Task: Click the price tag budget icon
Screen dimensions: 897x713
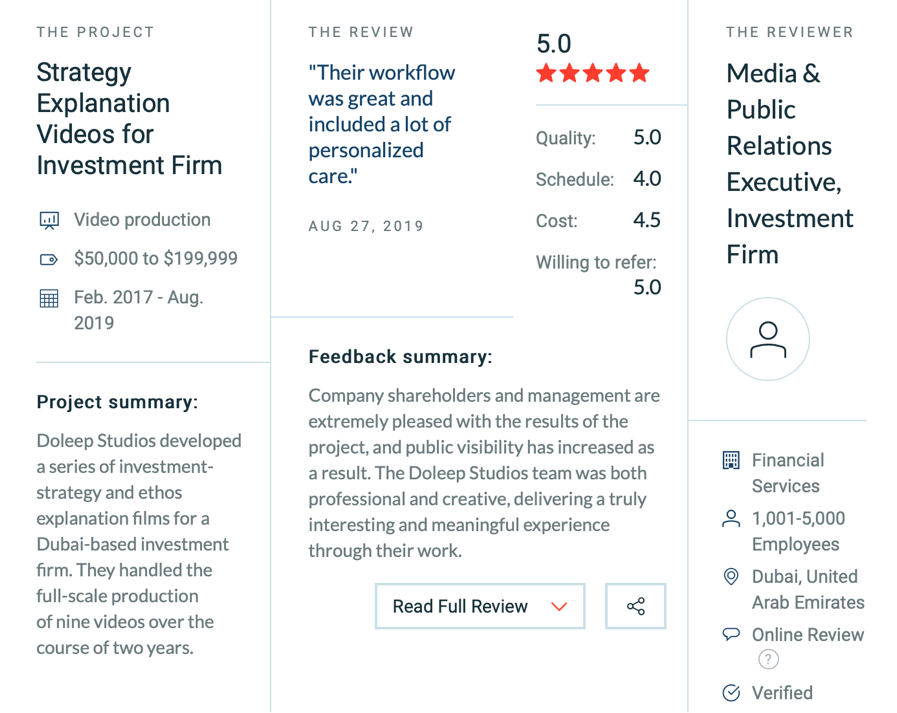Action: click(49, 260)
